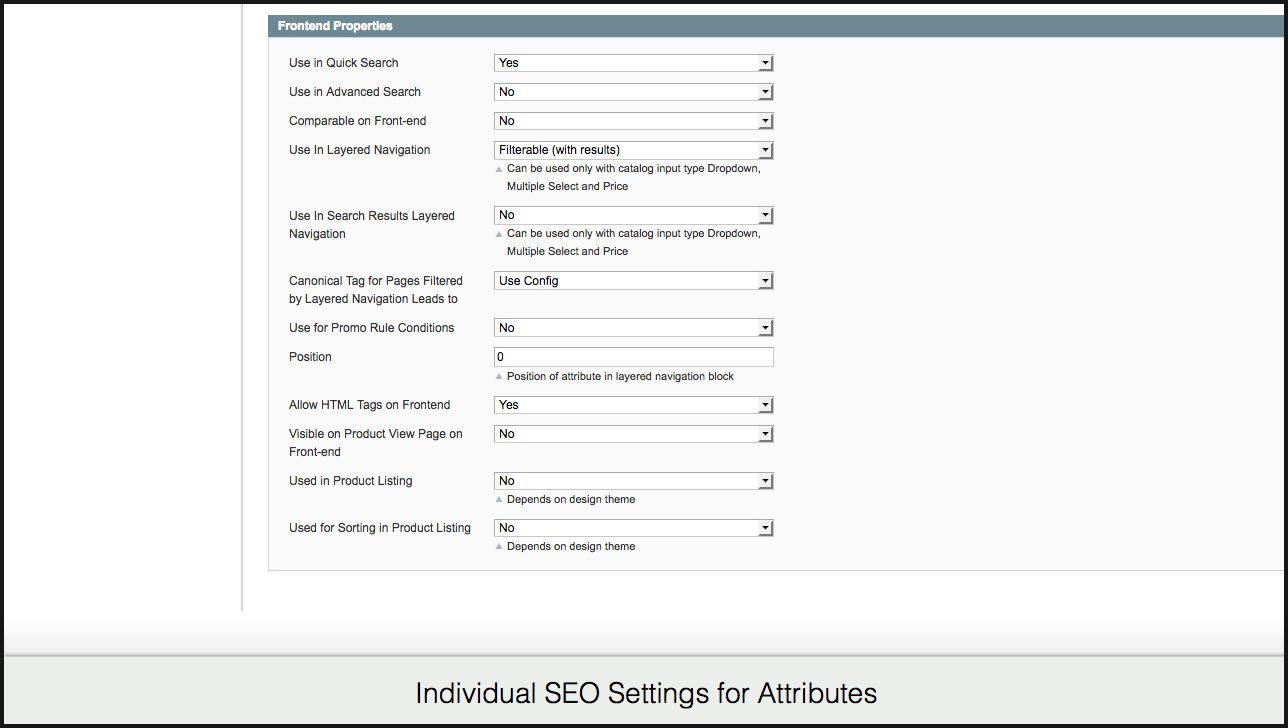Expand the Use in Advanced Search dropdown
This screenshot has width=1288, height=728.
[633, 92]
